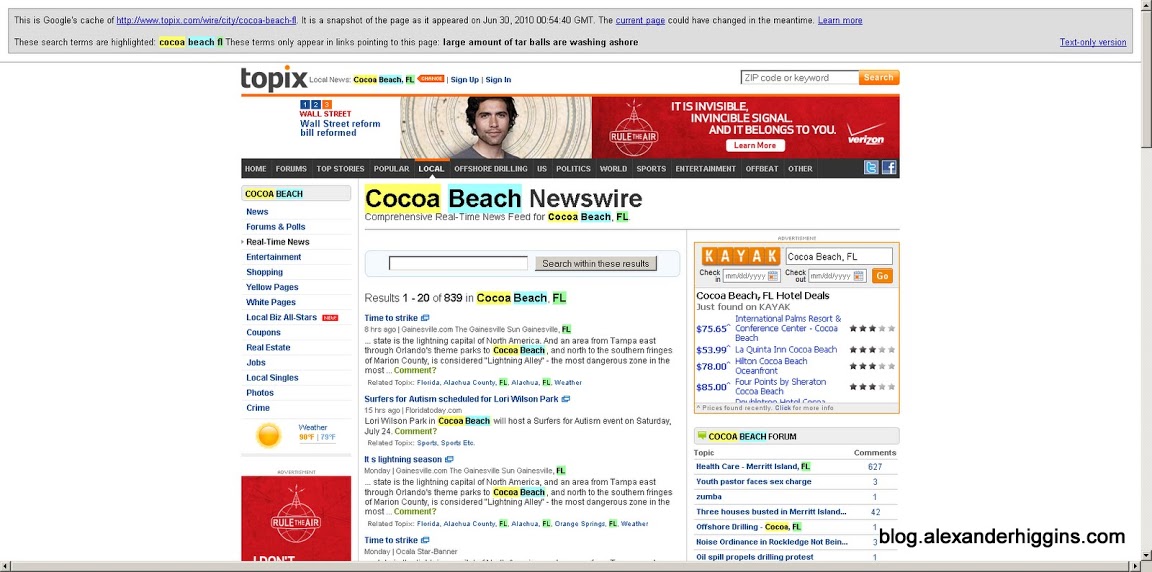Open check-in calendar picker icon
The height and width of the screenshot is (572, 1152).
[773, 276]
